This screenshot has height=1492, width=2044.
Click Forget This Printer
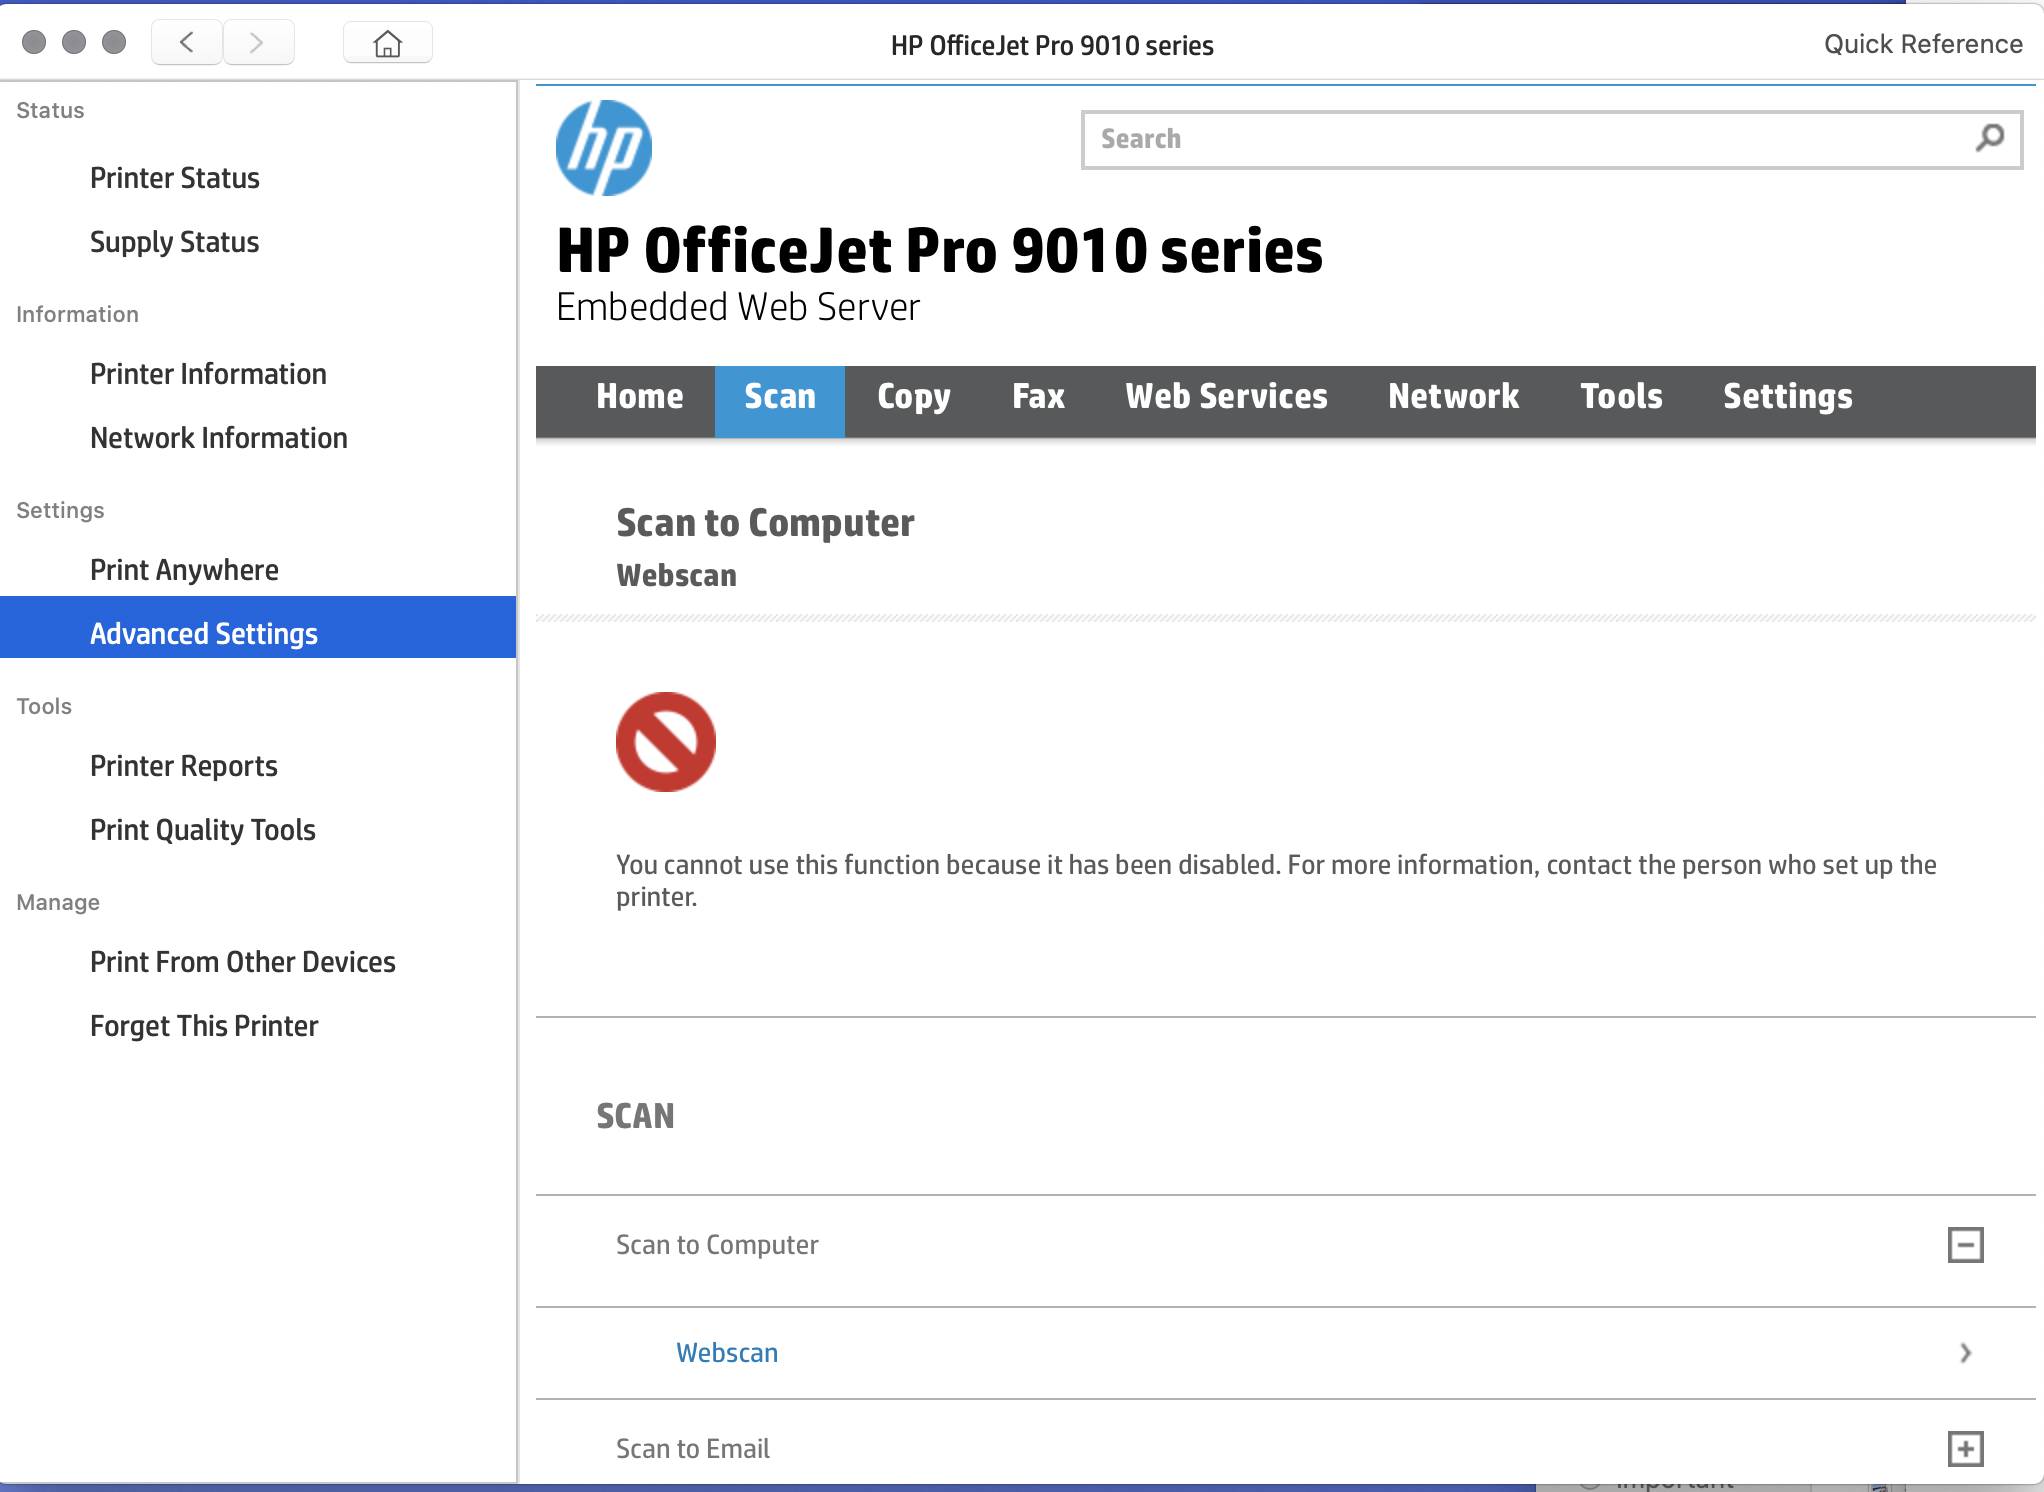click(204, 1025)
